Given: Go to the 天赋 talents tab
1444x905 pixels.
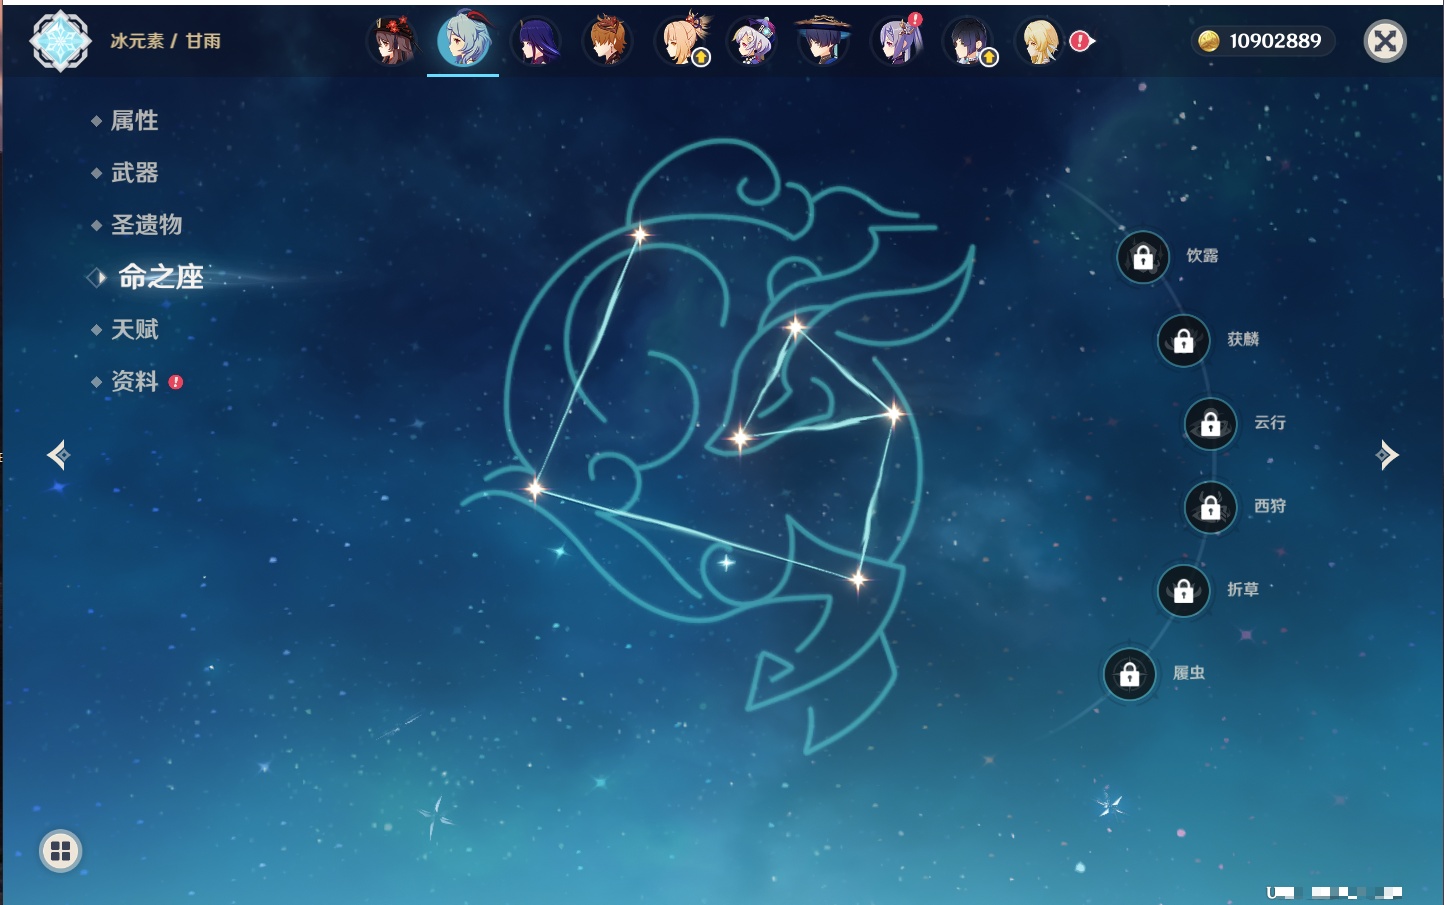Looking at the screenshot, I should pyautogui.click(x=134, y=329).
